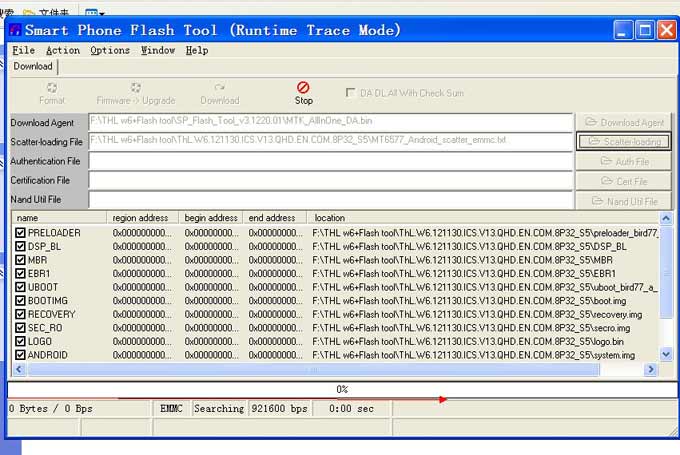Uncheck the UBOOT partition checkbox

click(x=20, y=287)
